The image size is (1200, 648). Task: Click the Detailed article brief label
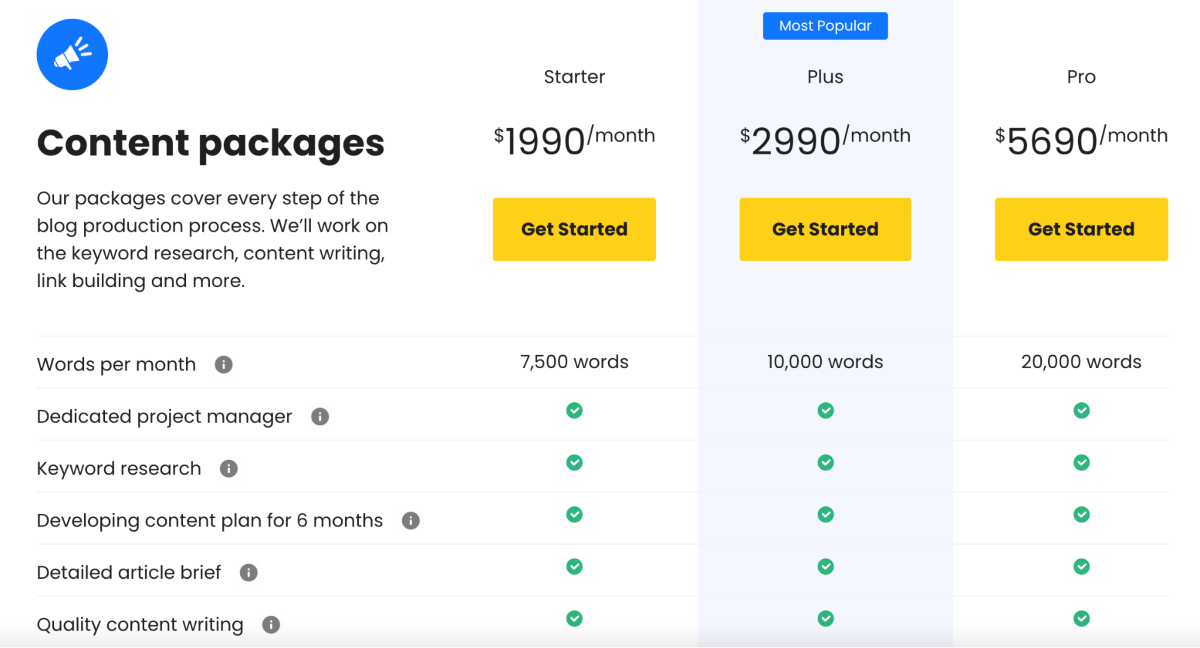[129, 572]
